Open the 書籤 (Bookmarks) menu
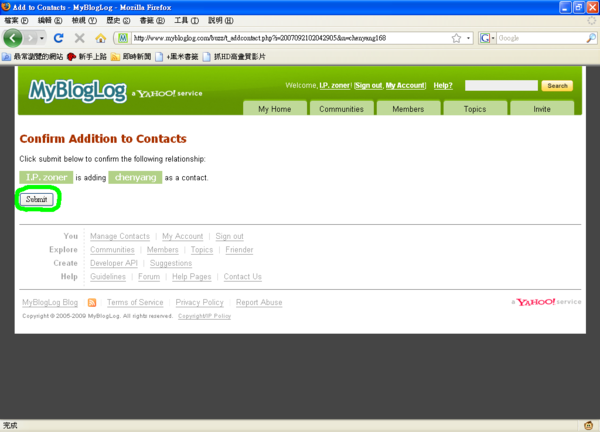This screenshot has width=600, height=432. [x=152, y=20]
